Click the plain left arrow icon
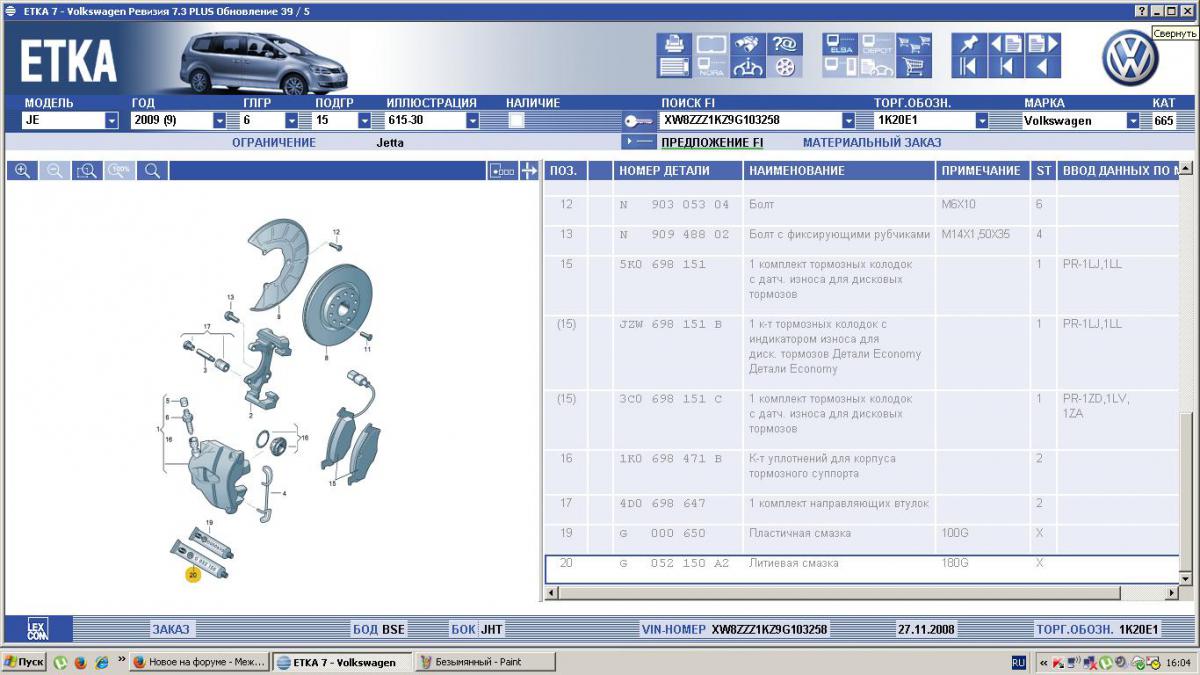Viewport: 1200px width, 675px height. coord(1042,67)
